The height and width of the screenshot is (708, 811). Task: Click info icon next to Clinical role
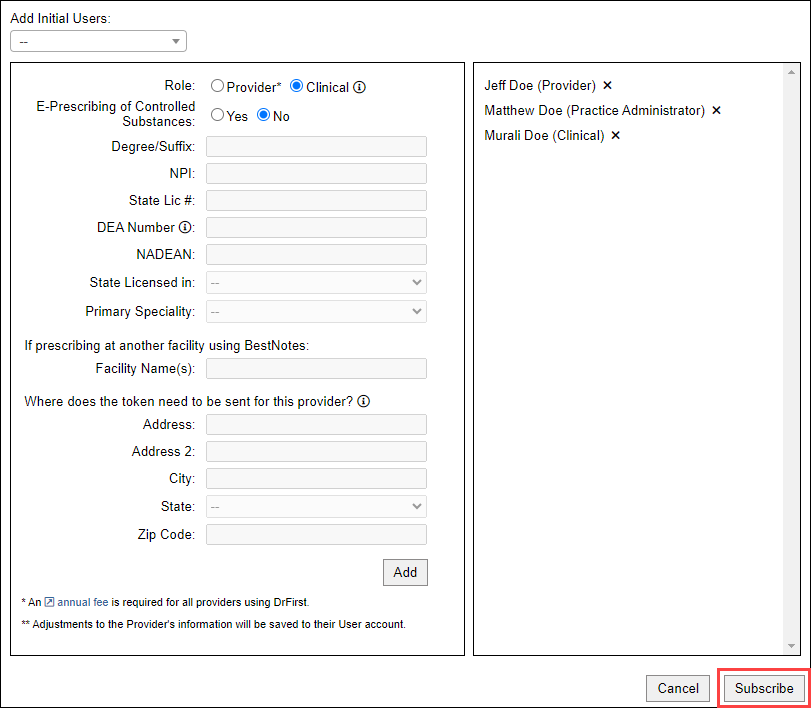[359, 87]
